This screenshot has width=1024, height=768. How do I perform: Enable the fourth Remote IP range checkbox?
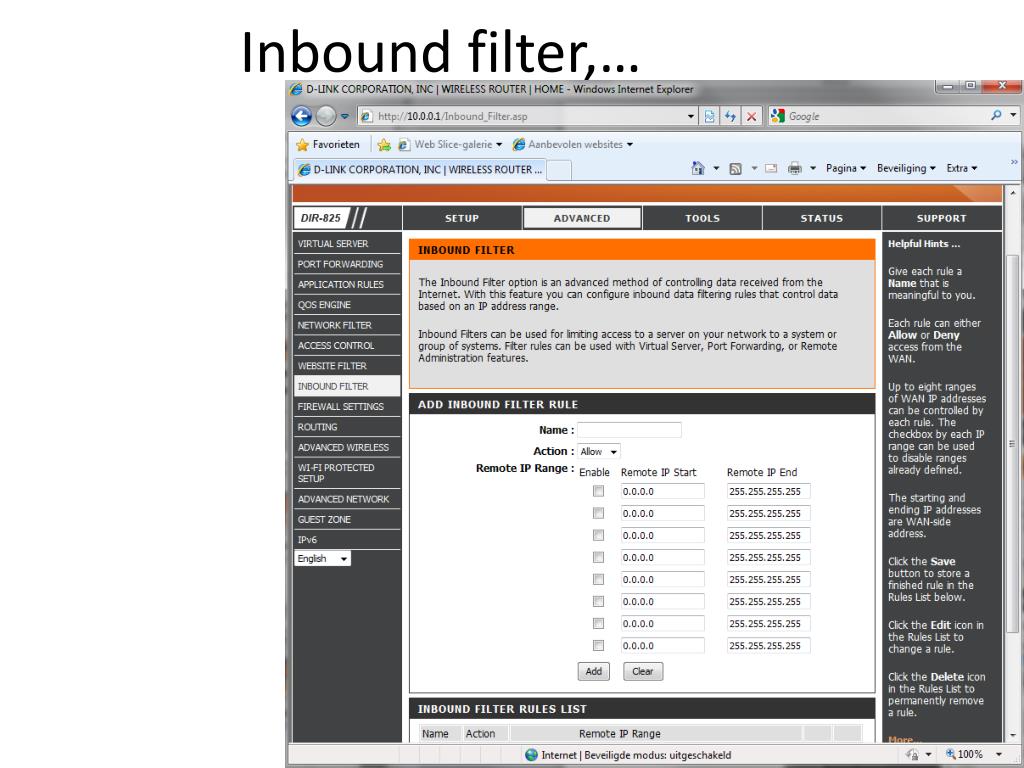(598, 557)
